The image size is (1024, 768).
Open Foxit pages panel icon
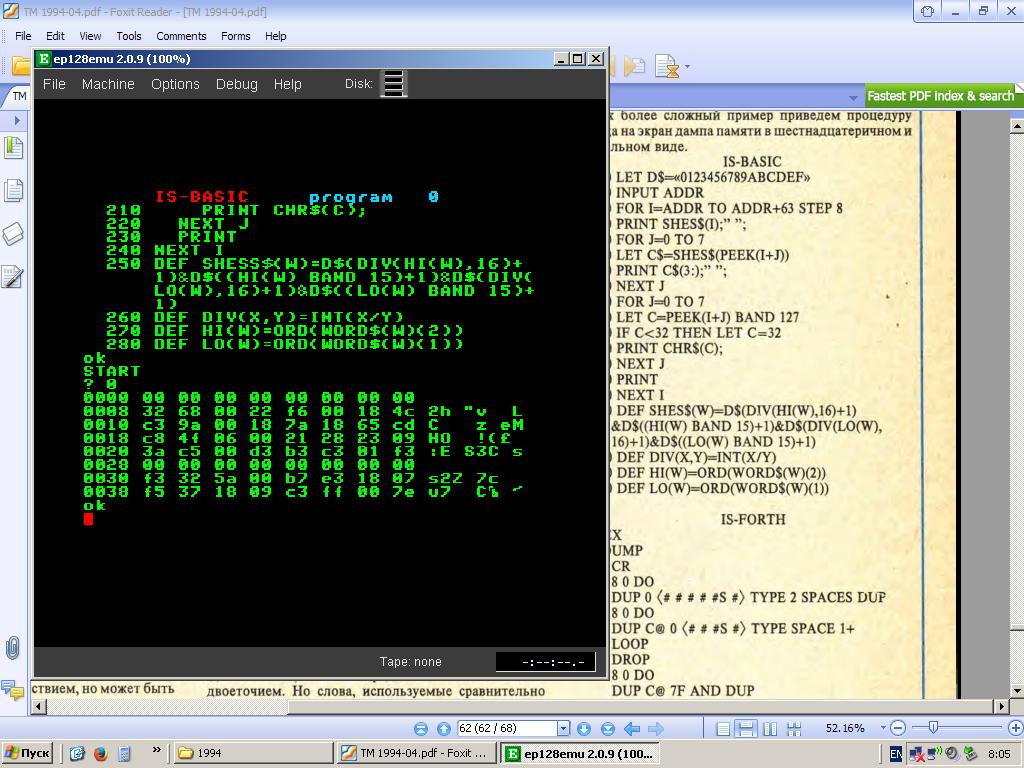click(13, 191)
